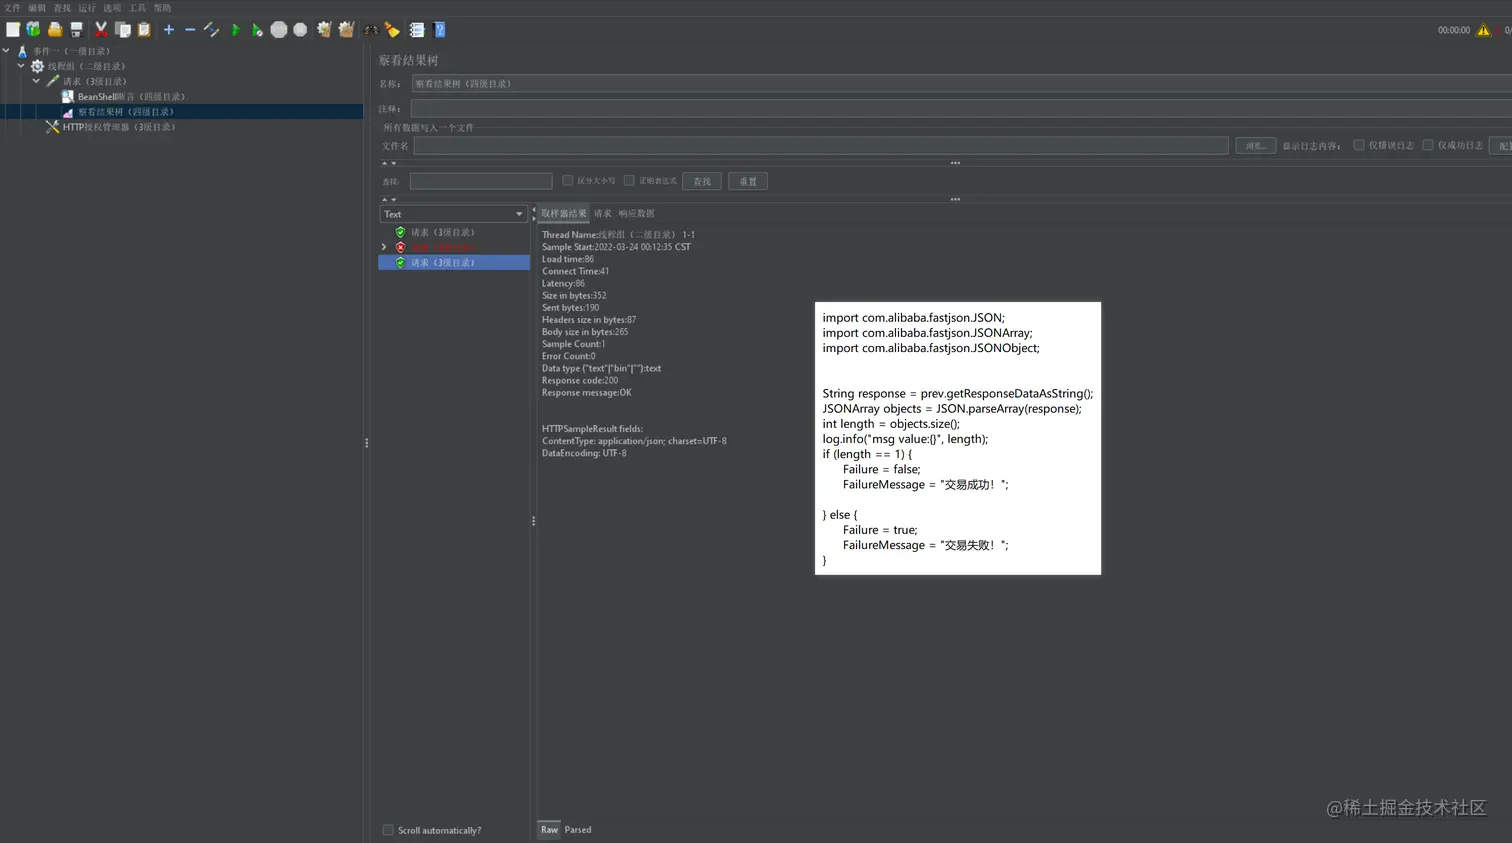This screenshot has height=843, width=1512.
Task: Open the 帮助 menu
Action: [162, 8]
